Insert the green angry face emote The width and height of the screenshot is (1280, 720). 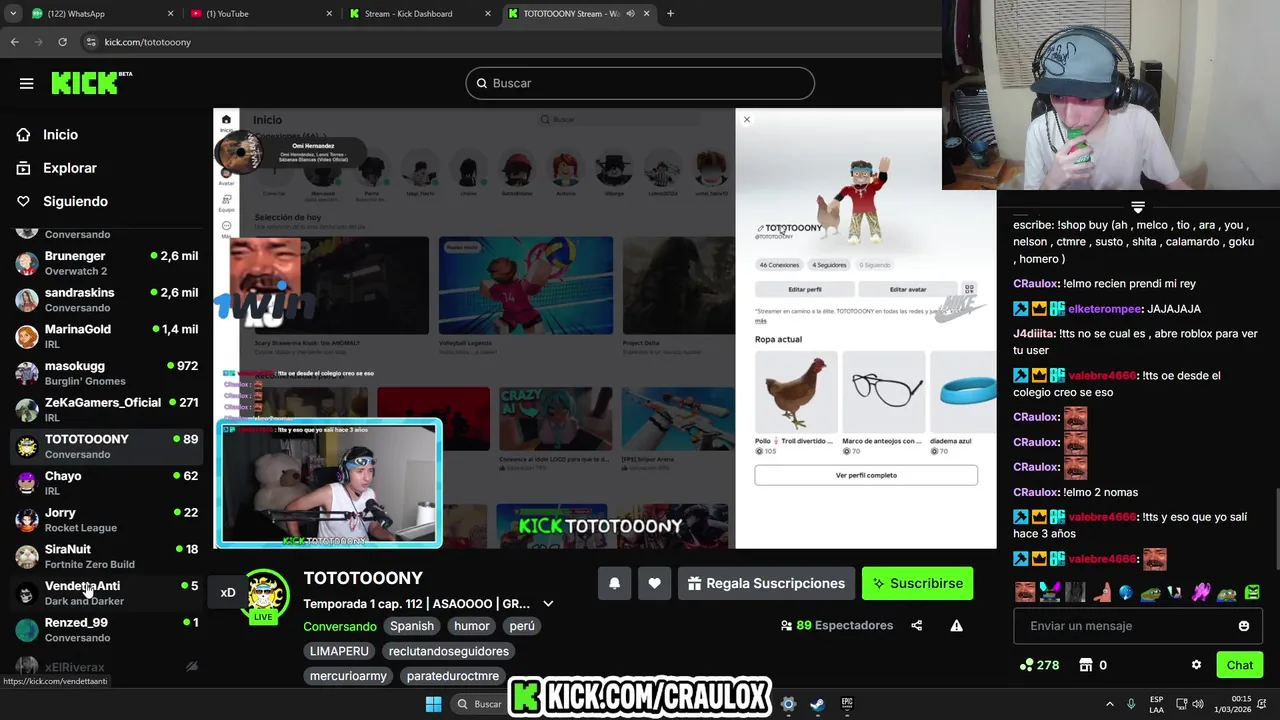(x=1252, y=592)
